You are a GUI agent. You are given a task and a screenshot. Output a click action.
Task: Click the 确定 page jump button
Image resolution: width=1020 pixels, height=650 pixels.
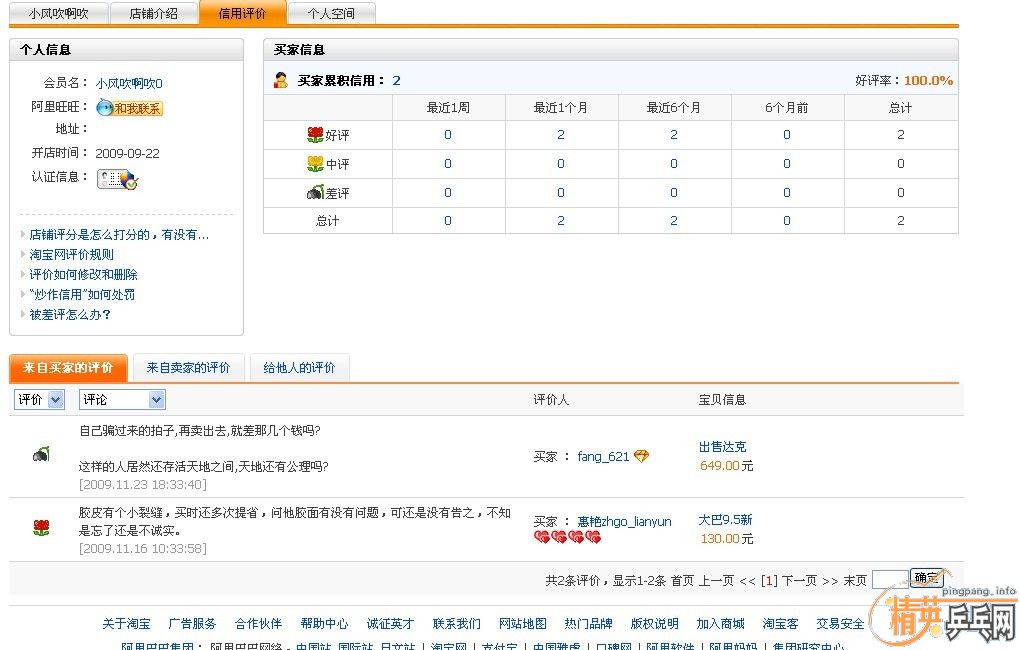tap(926, 578)
